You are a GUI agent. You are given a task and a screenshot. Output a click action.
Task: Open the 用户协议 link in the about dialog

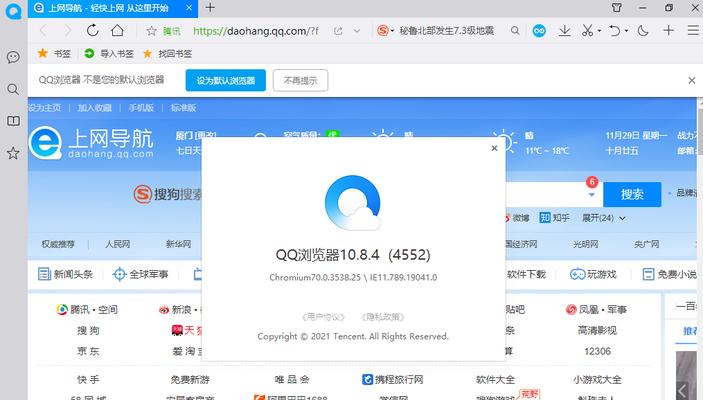click(323, 317)
